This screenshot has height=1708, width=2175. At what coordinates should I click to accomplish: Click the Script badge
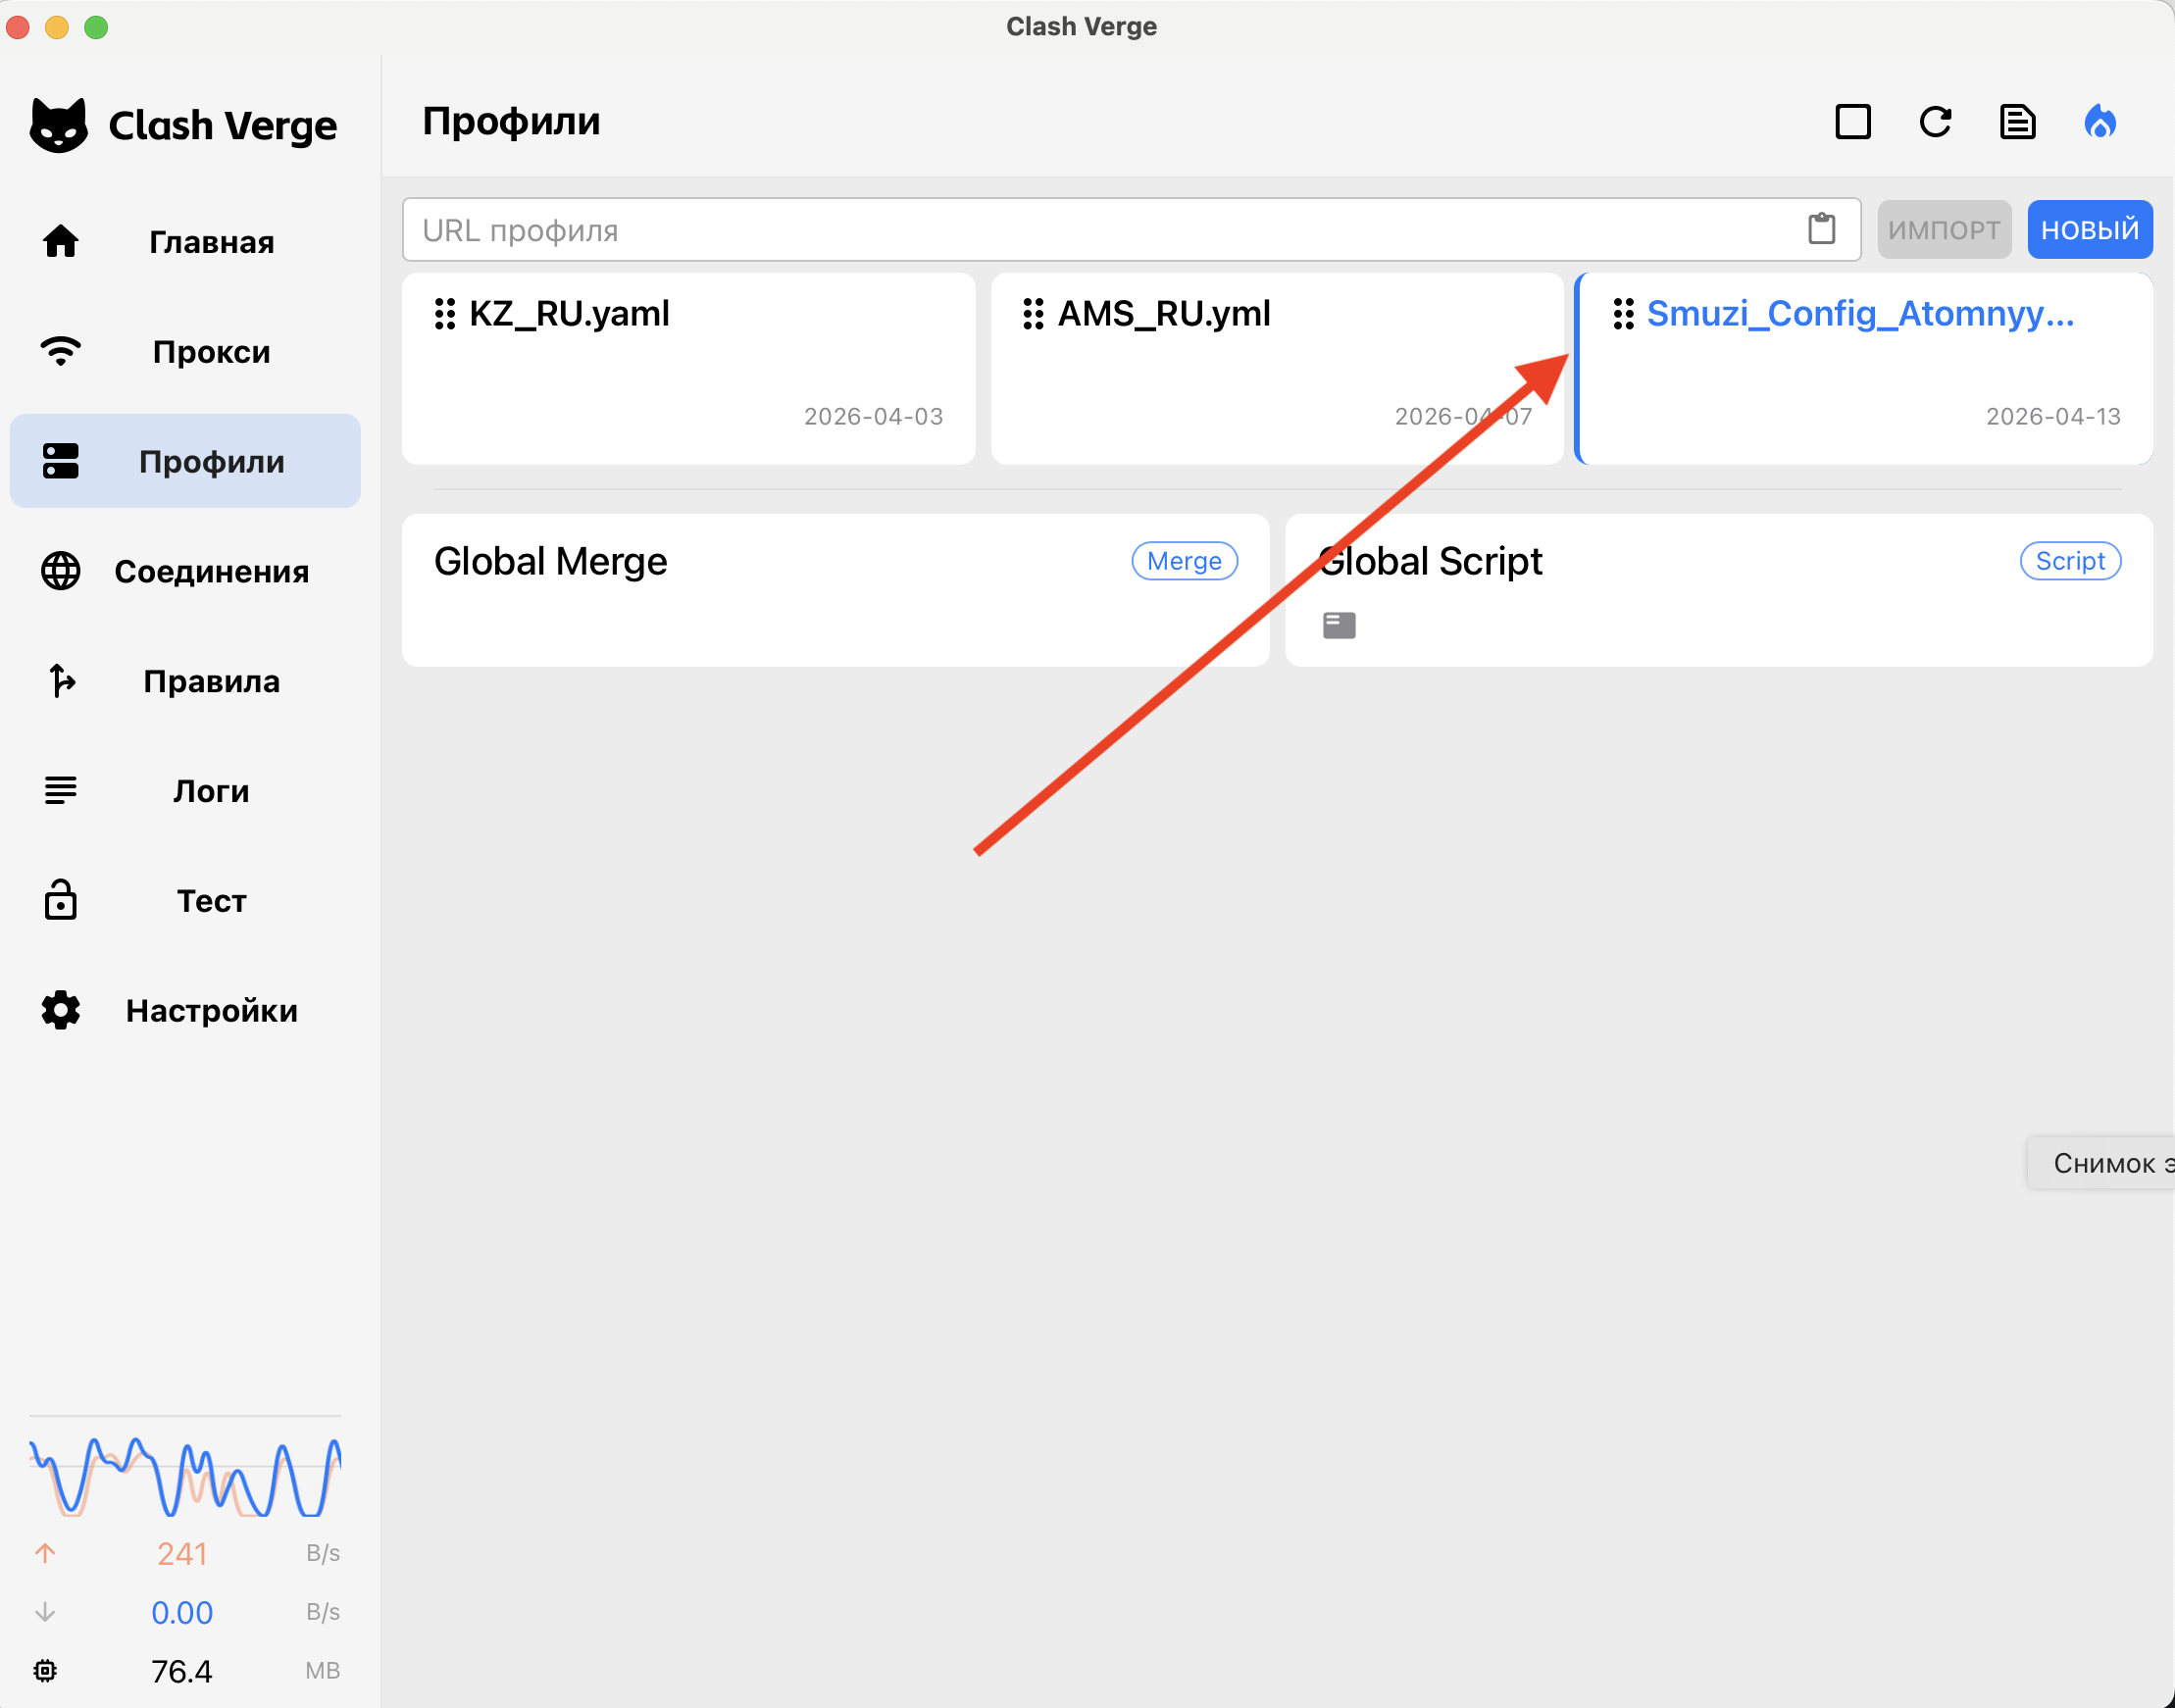coord(2071,561)
